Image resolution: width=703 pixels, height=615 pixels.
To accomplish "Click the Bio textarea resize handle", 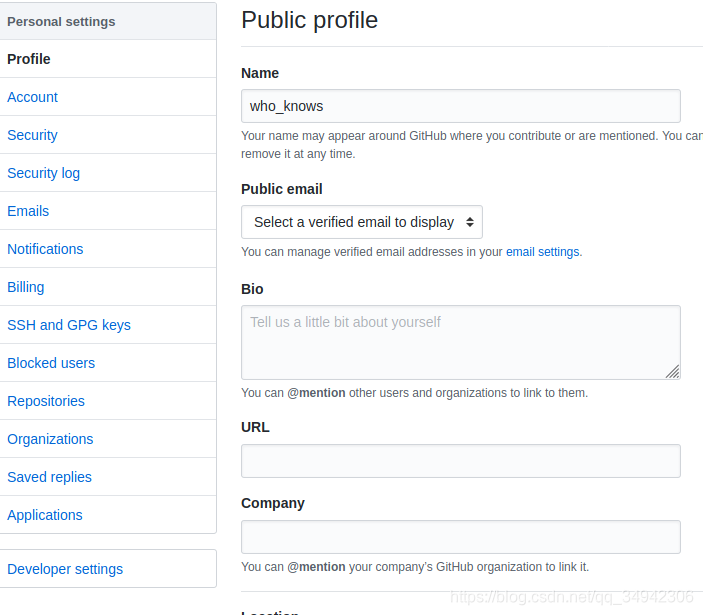I will (673, 372).
